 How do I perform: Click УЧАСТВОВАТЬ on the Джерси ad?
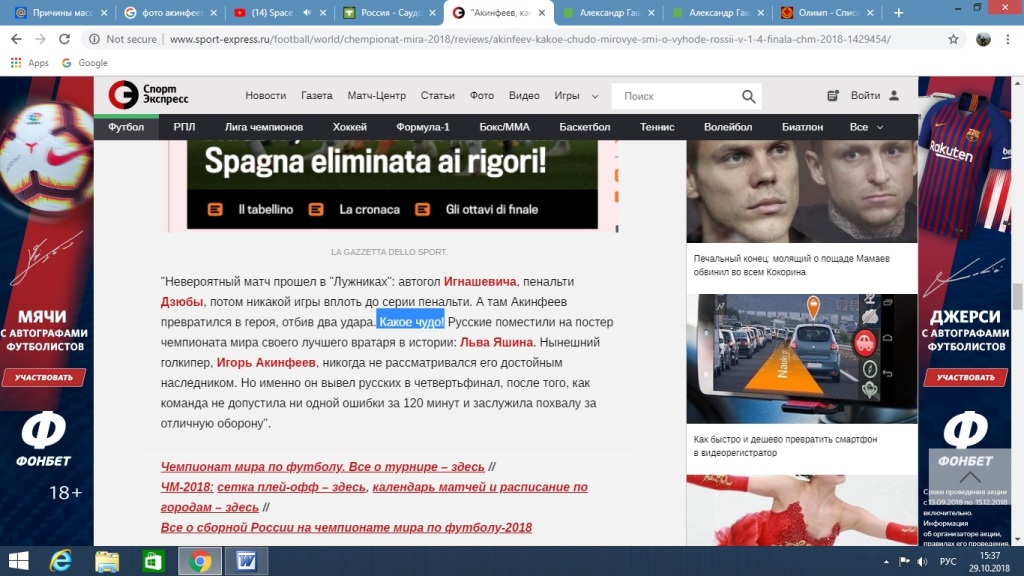[x=965, y=377]
